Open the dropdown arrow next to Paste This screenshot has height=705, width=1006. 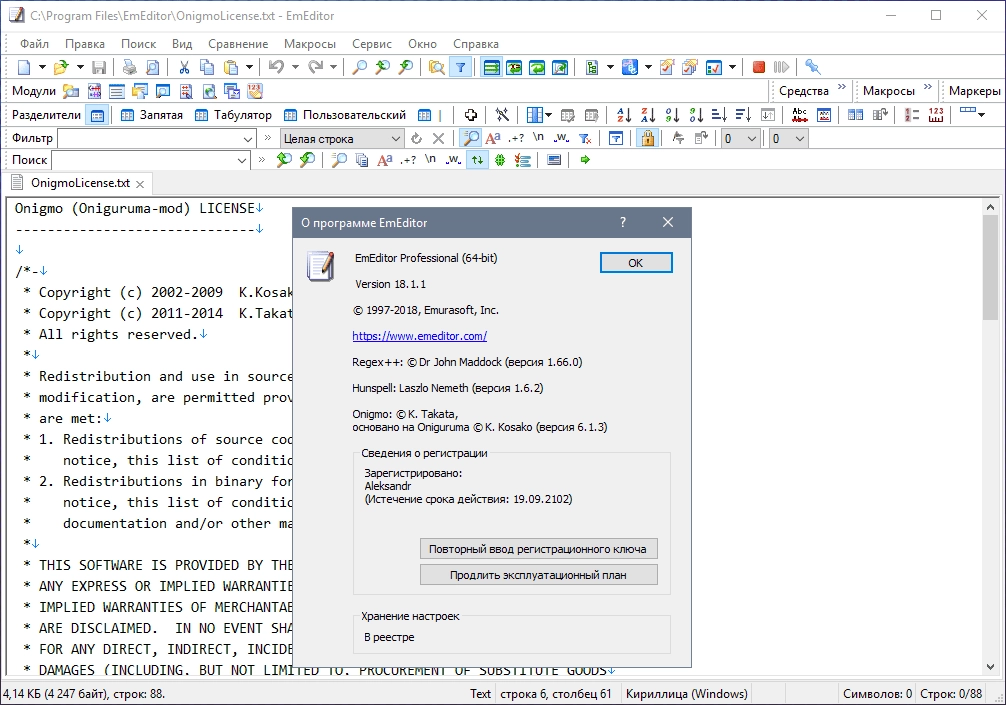[249, 67]
